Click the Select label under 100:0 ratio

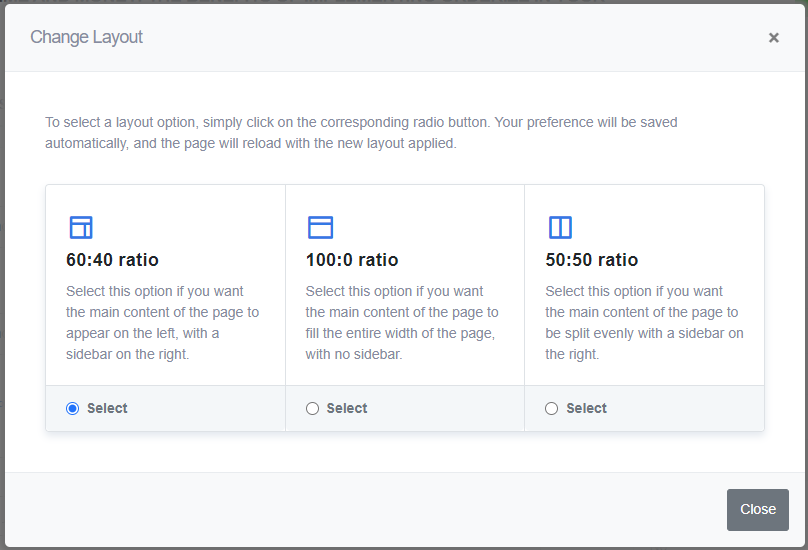347,408
